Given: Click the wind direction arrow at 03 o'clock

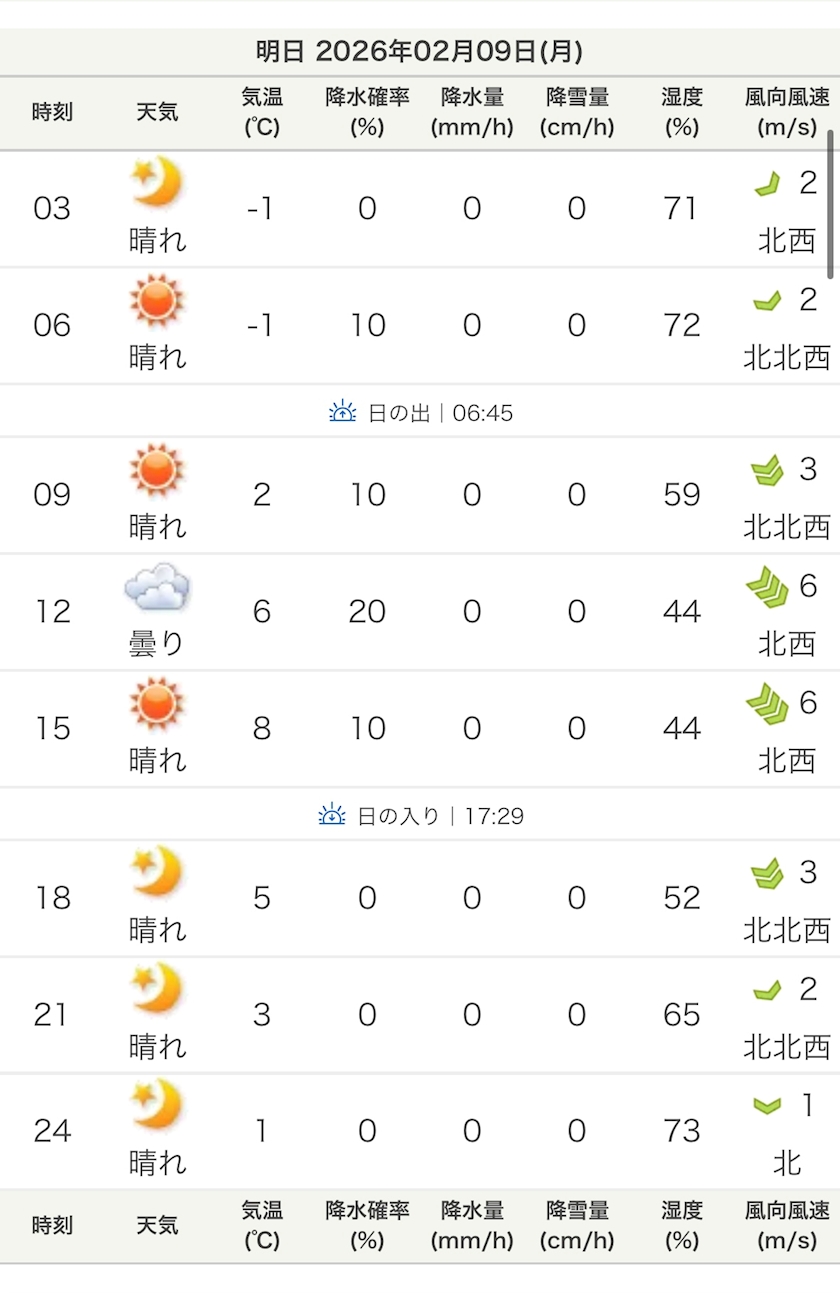Looking at the screenshot, I should [767, 184].
